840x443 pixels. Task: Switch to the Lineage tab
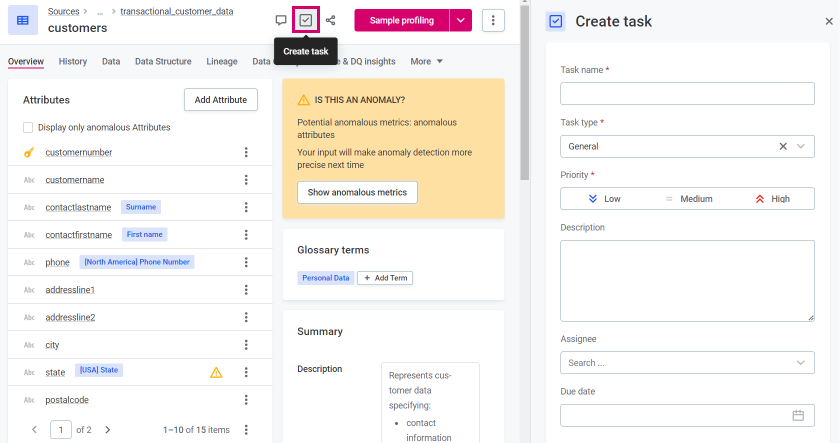point(222,61)
